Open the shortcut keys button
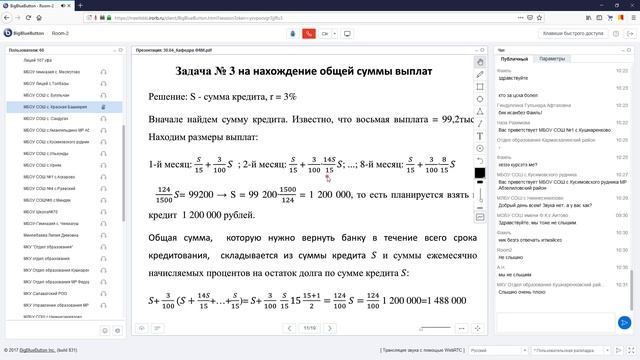Image resolution: width=640 pixels, height=360 pixels. pyautogui.click(x=573, y=33)
